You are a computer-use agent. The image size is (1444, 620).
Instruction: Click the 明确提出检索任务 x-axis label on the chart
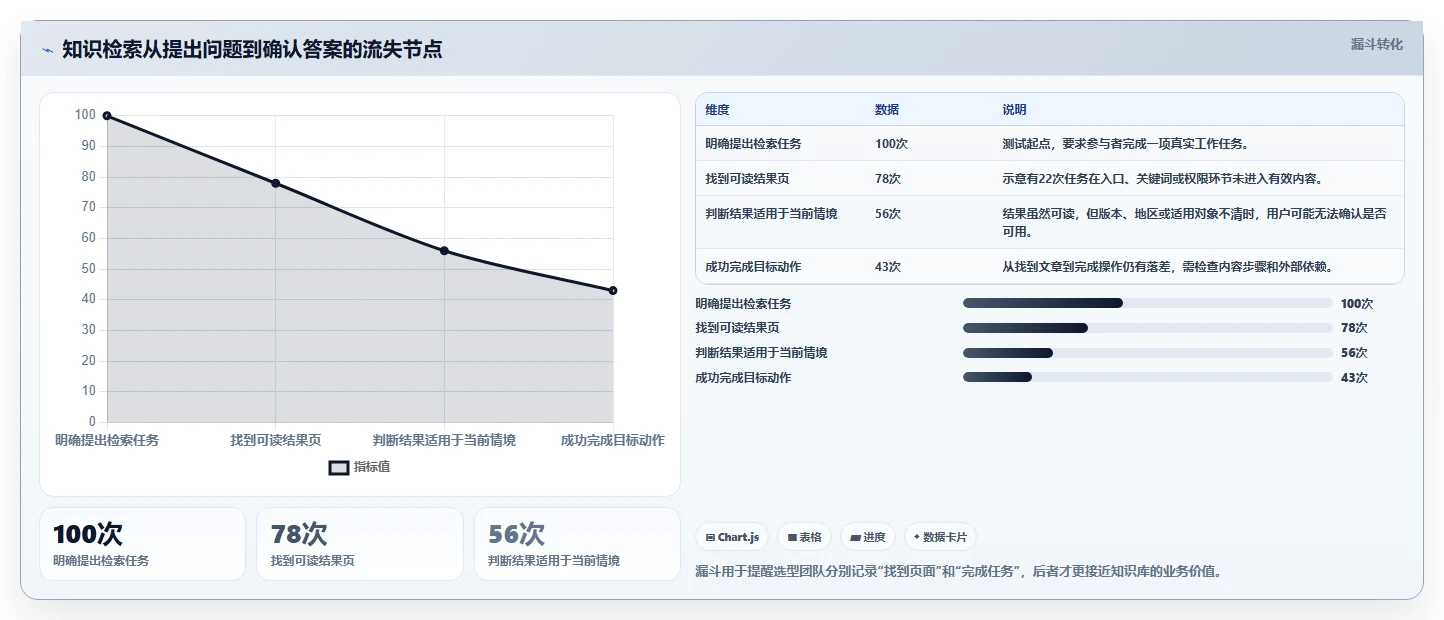pos(107,440)
